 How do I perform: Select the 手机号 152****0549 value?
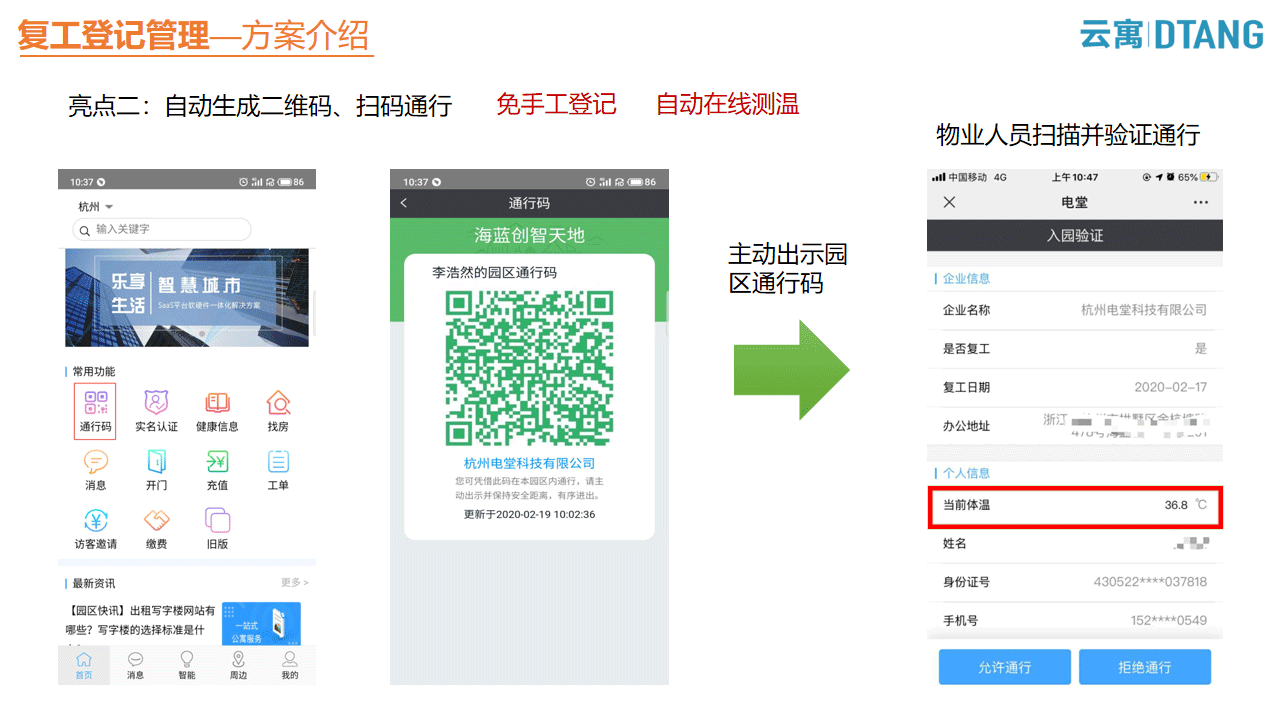1169,620
